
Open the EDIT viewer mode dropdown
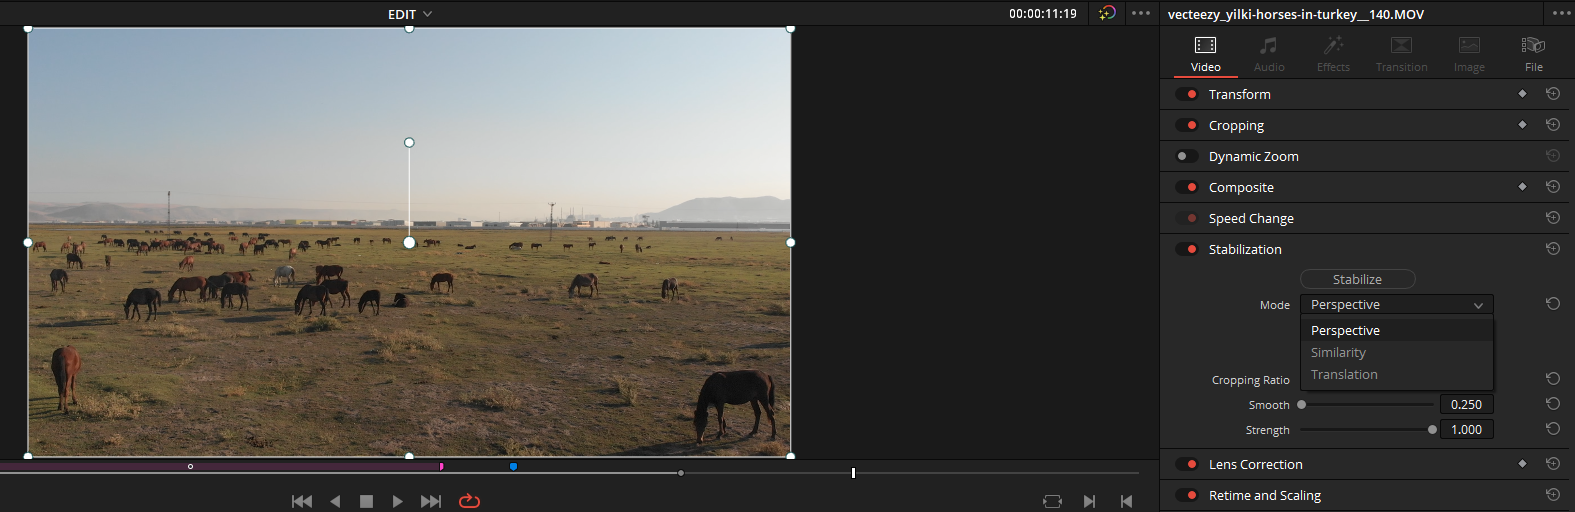coord(410,14)
